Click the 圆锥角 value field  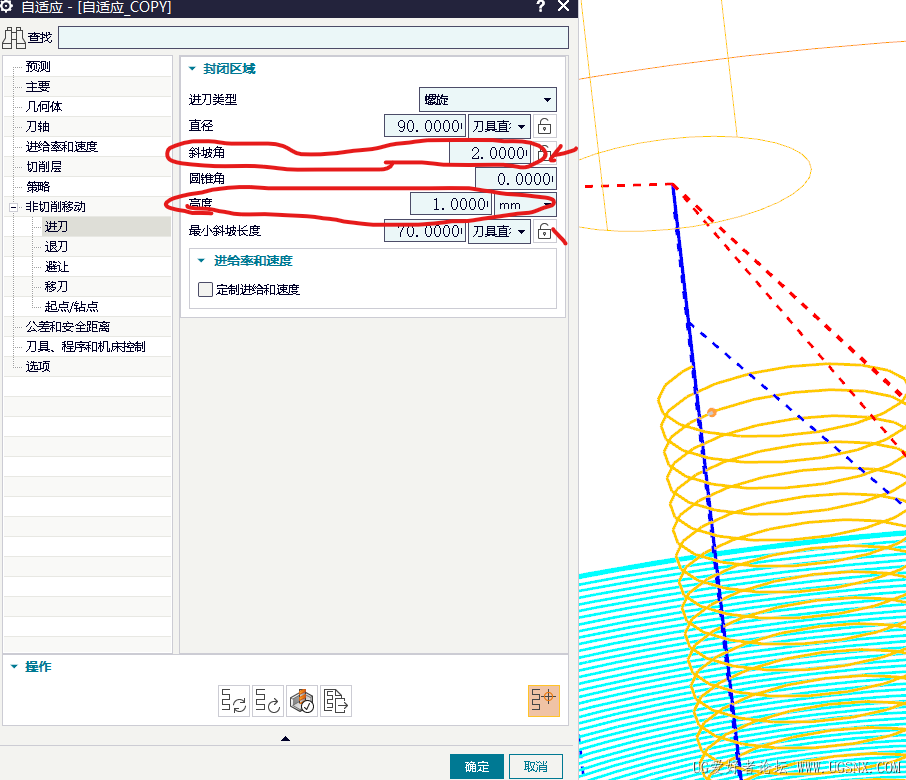click(516, 179)
